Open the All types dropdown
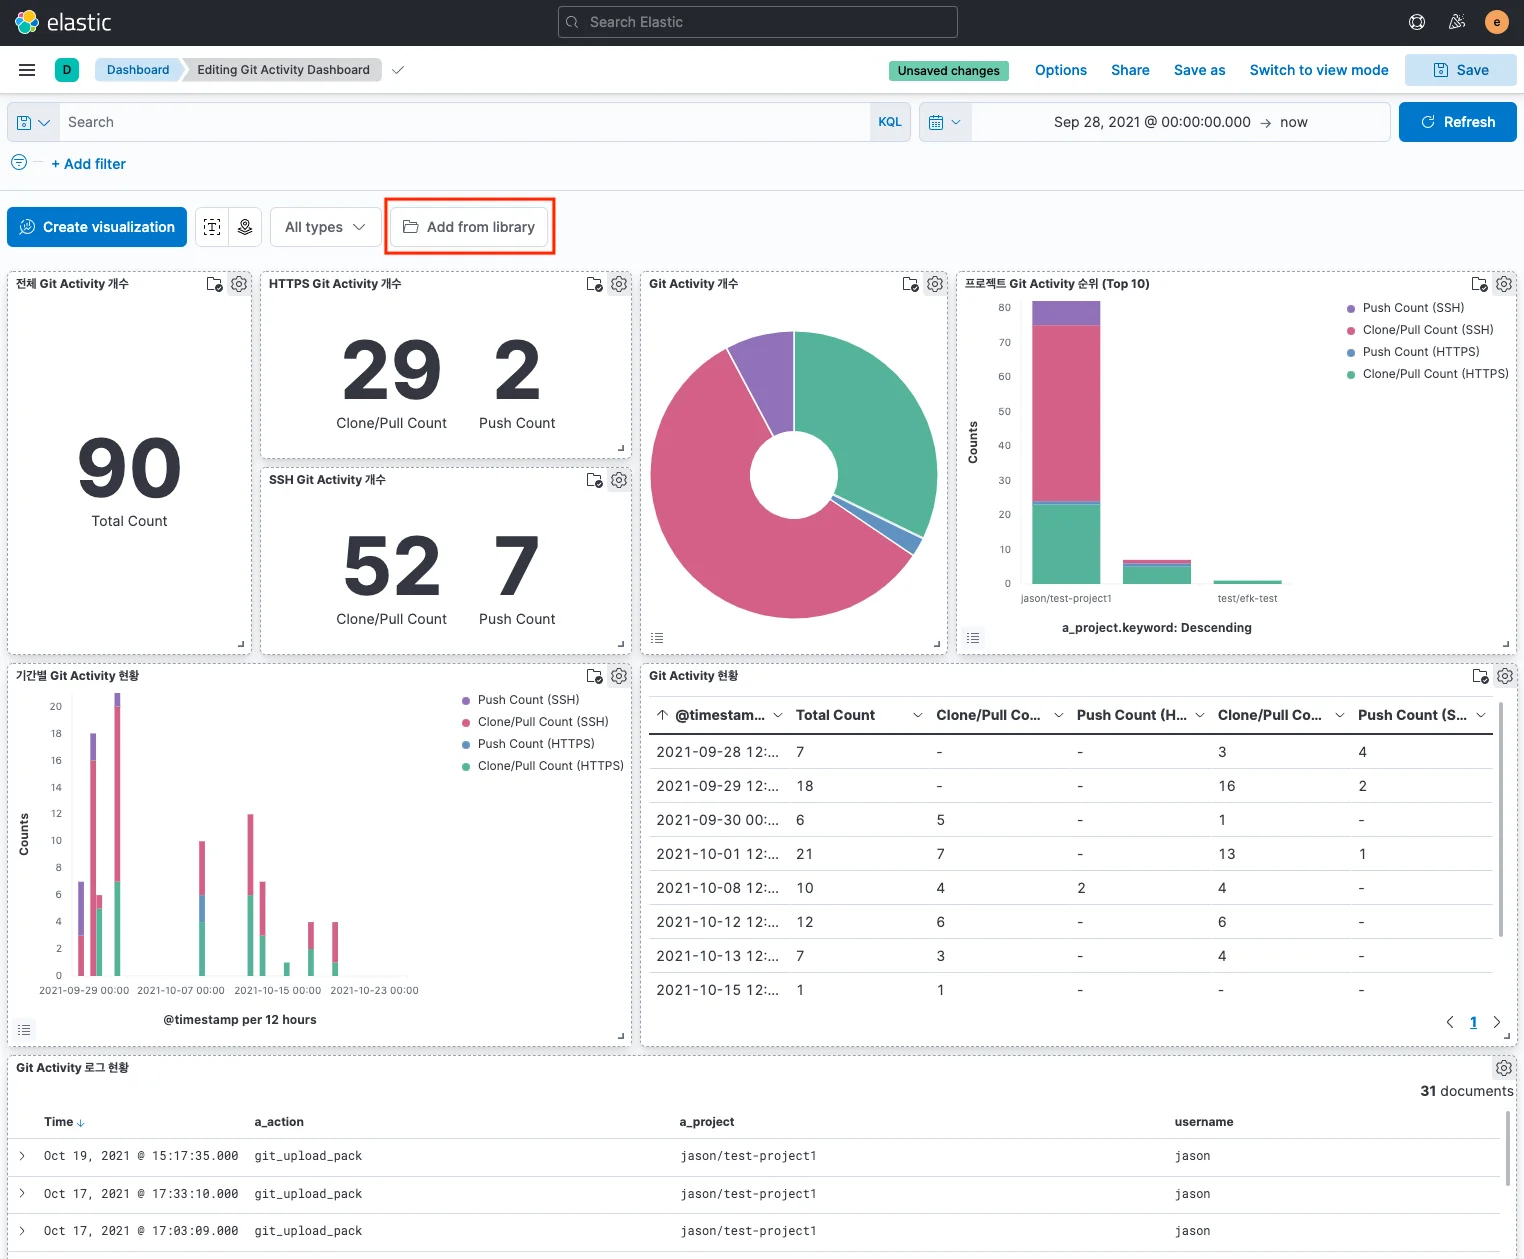The image size is (1524, 1259). coord(325,227)
